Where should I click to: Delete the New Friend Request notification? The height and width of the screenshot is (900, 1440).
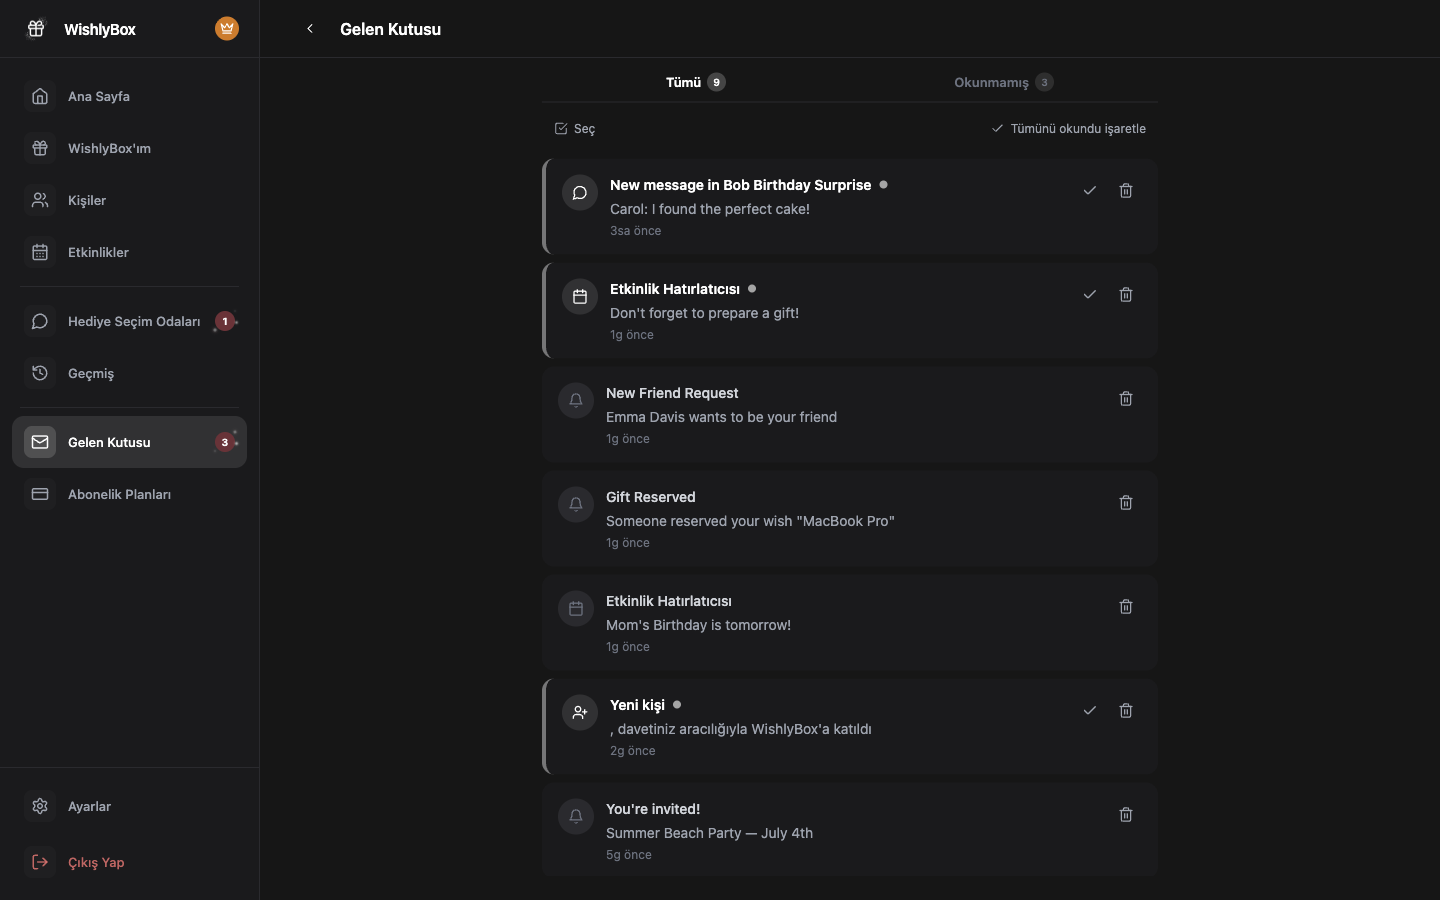(1126, 398)
